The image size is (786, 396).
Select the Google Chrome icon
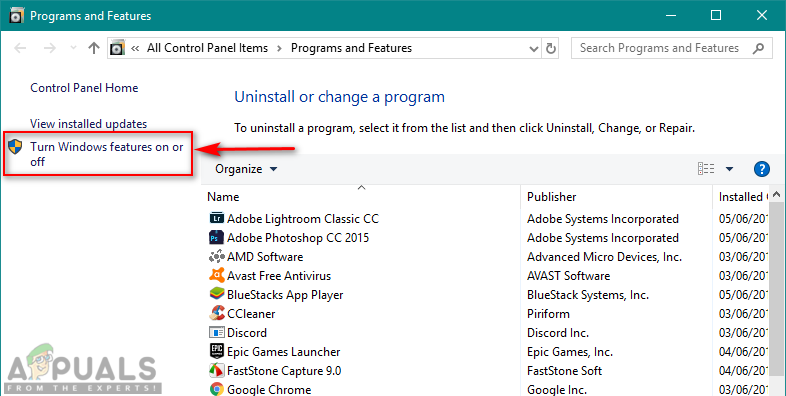pos(216,389)
